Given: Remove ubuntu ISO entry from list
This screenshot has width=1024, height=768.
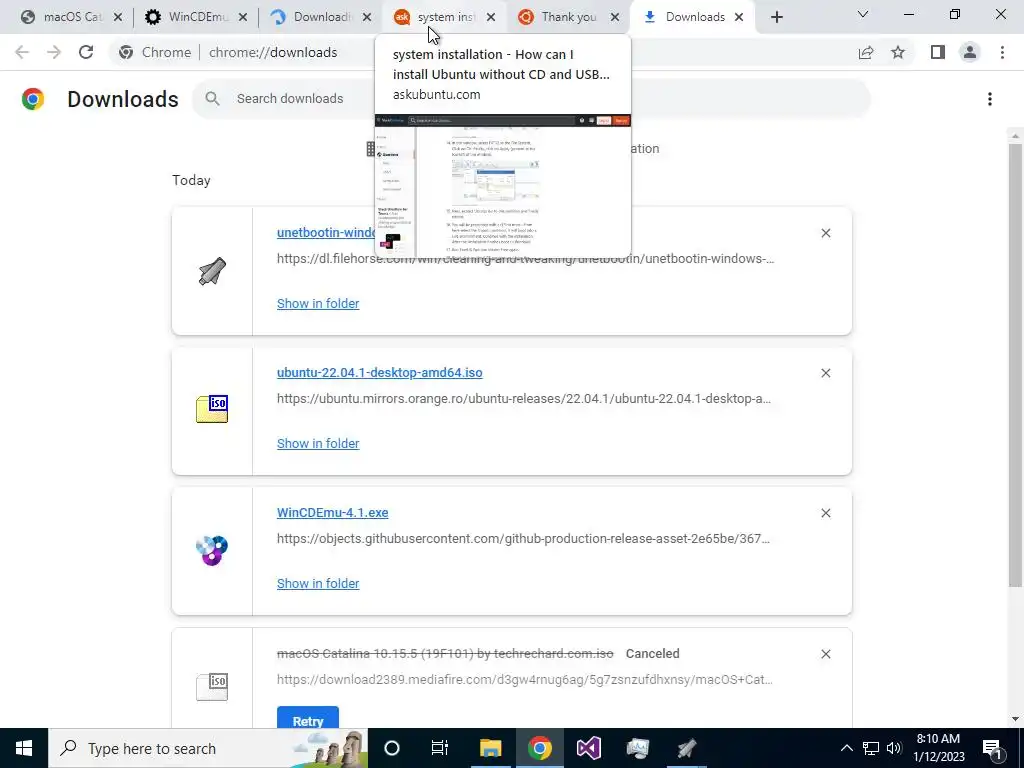Looking at the screenshot, I should 825,373.
